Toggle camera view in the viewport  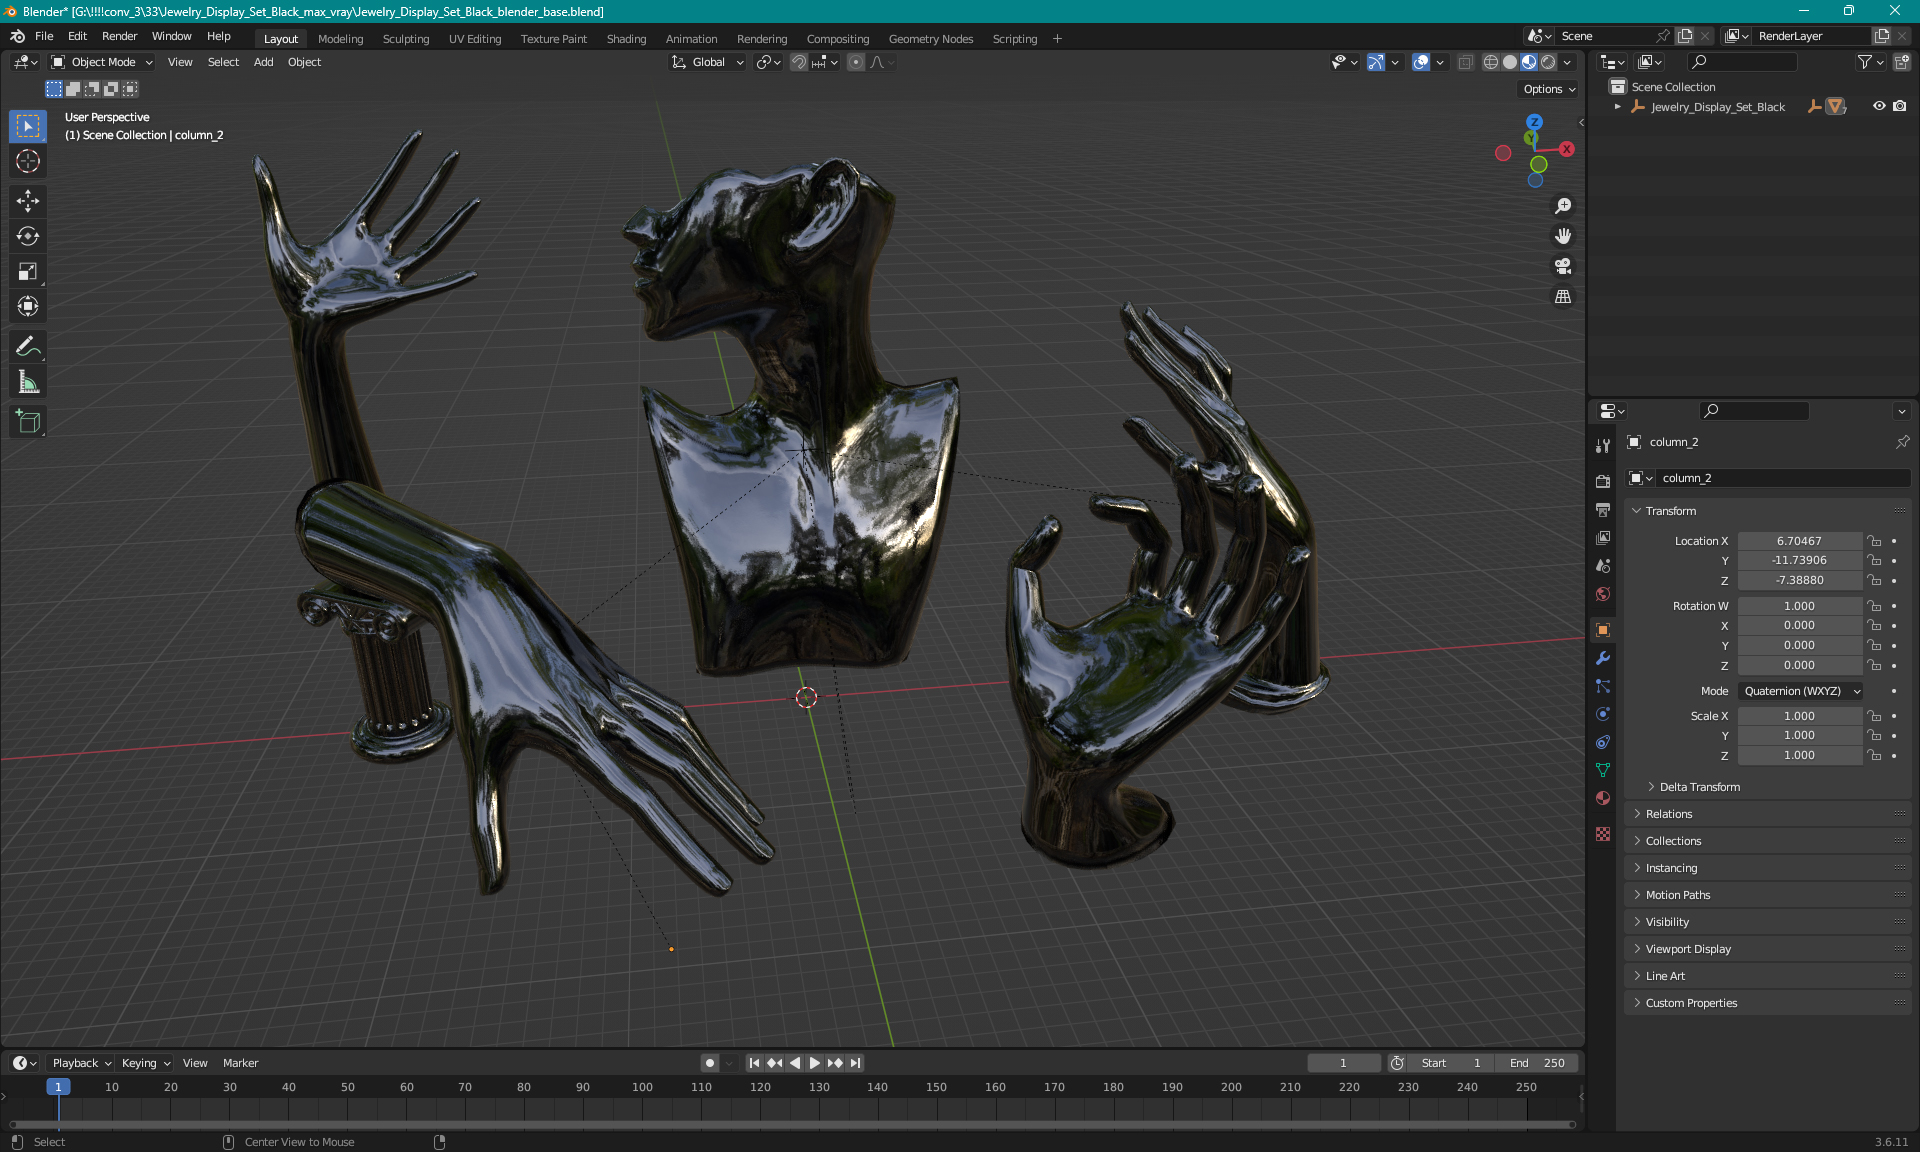pyautogui.click(x=1562, y=267)
